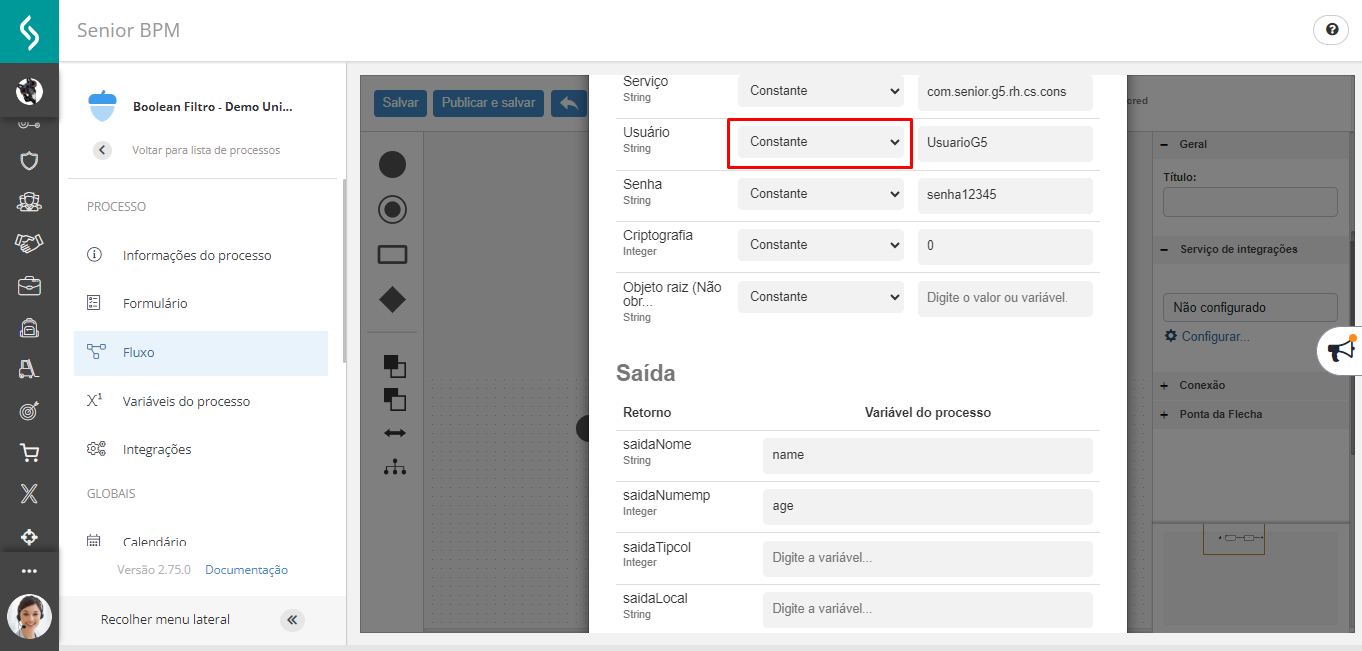Click the help question mark icon
The height and width of the screenshot is (651, 1362).
pos(1331,30)
